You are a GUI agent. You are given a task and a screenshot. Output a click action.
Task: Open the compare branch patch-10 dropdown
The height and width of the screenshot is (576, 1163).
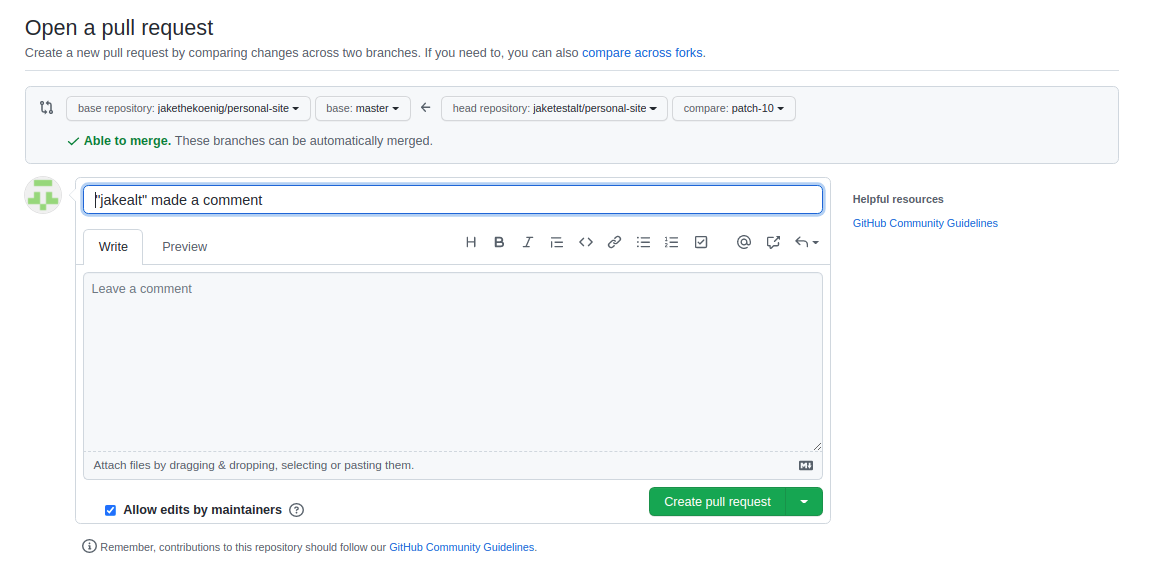[x=734, y=108]
